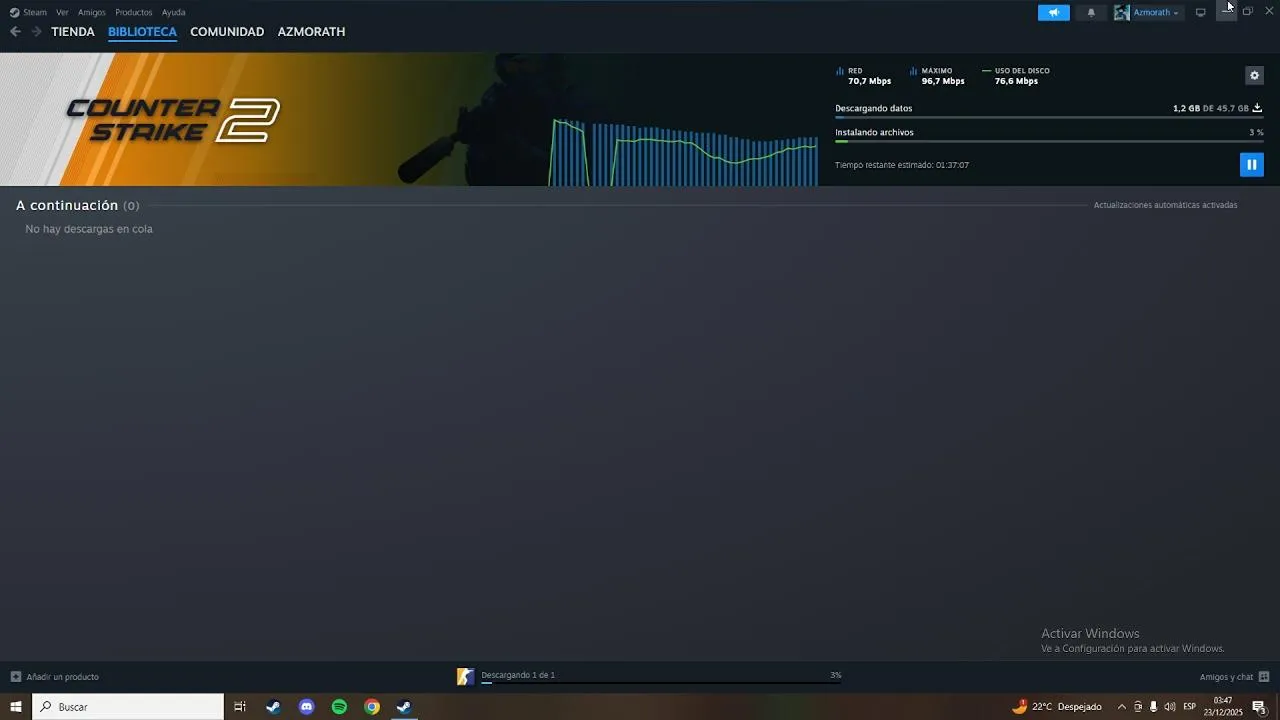Open the volume control tray icon
Image resolution: width=1280 pixels, height=720 pixels.
(1170, 707)
